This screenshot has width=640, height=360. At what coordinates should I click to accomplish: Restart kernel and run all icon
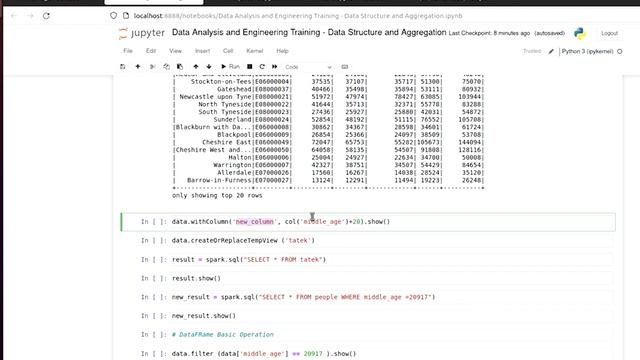click(x=275, y=67)
